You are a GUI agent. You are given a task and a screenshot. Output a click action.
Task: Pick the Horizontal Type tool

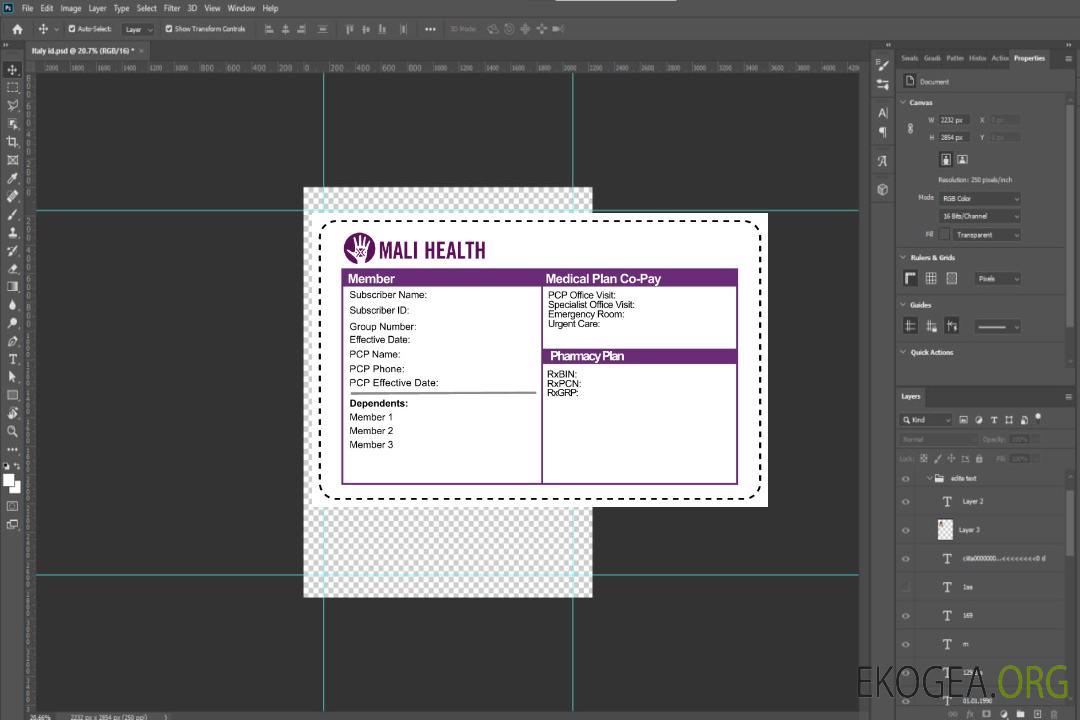12,359
